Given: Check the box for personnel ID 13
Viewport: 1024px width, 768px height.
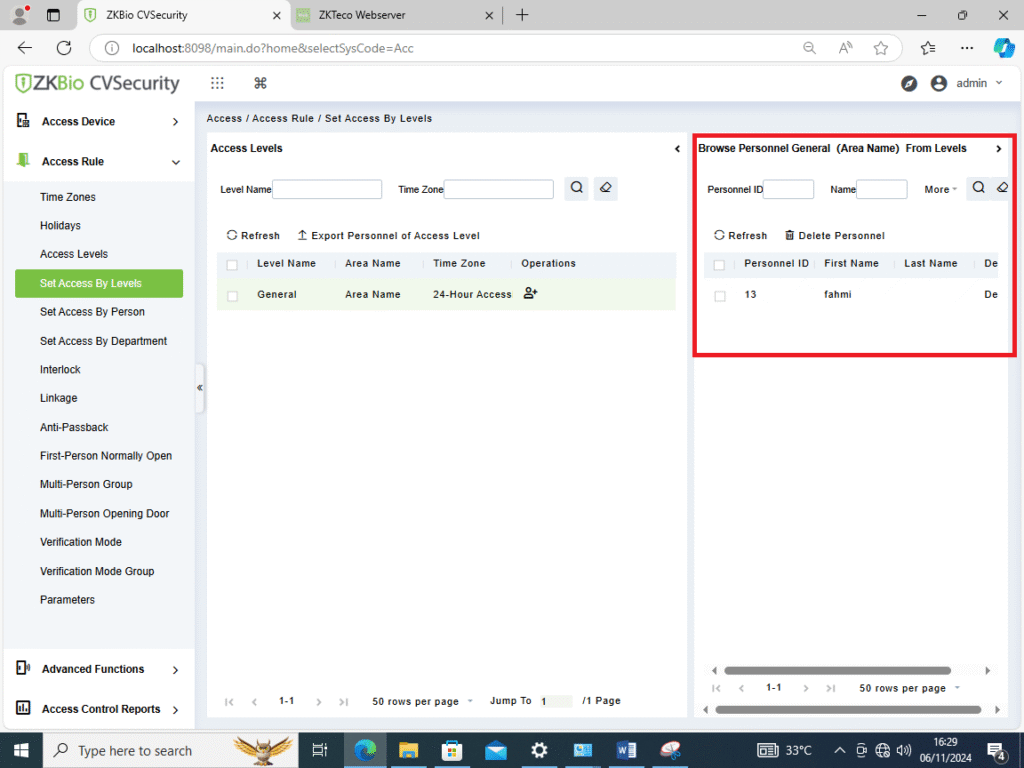Looking at the screenshot, I should tap(720, 296).
